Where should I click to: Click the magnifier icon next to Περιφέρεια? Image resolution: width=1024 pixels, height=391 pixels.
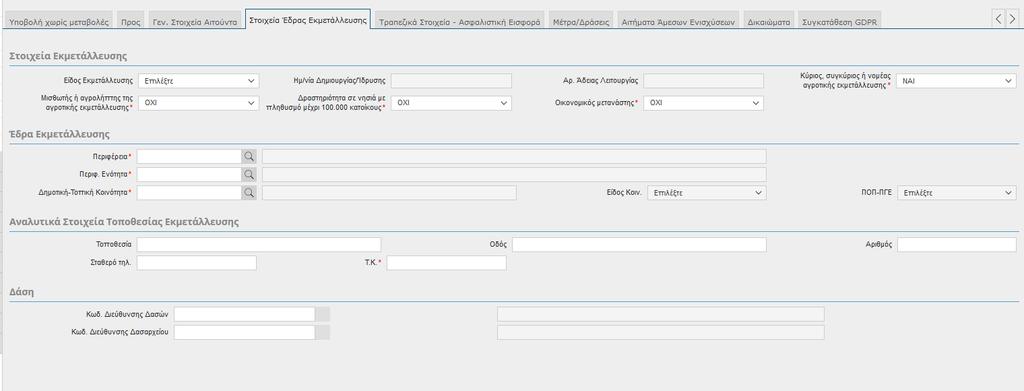point(249,157)
